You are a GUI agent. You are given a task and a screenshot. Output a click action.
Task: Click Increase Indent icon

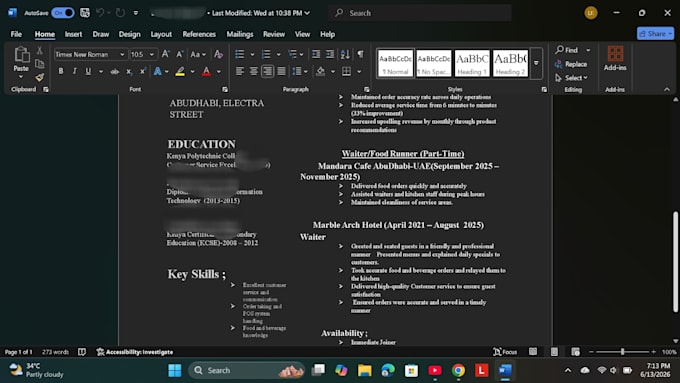pyautogui.click(x=330, y=54)
